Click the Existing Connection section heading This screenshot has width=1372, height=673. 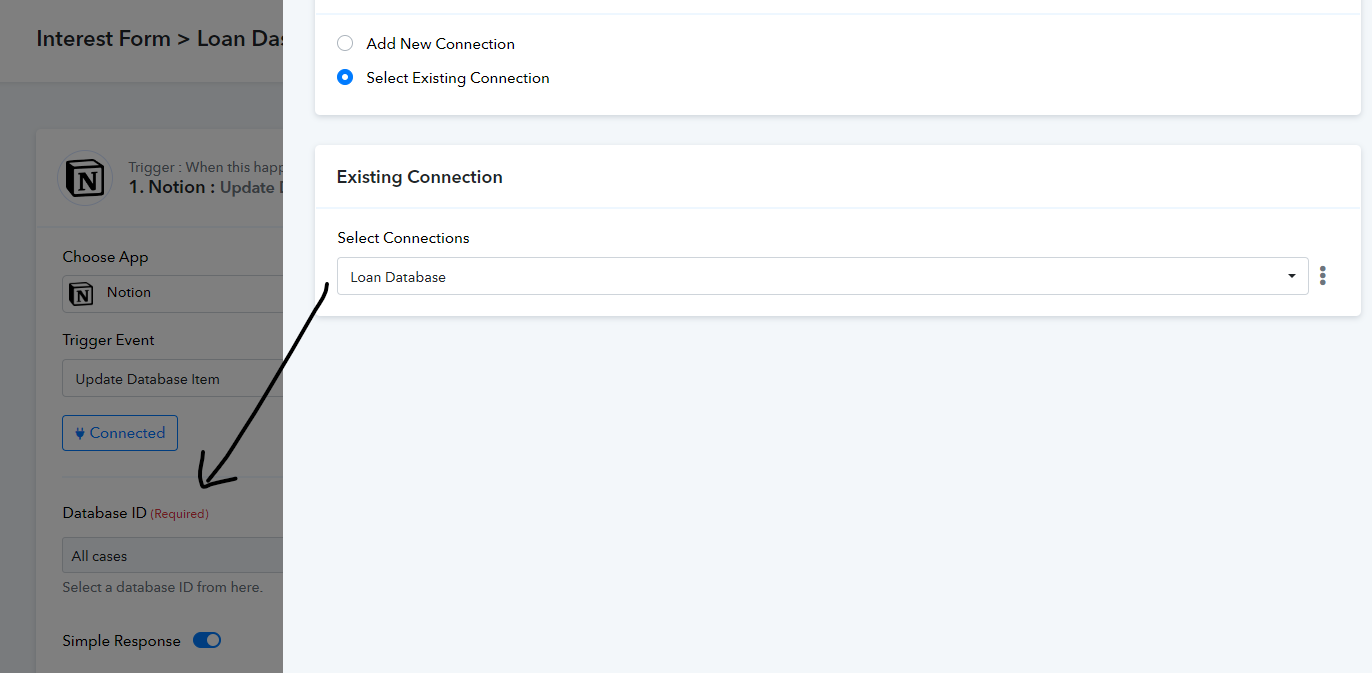[x=419, y=177]
